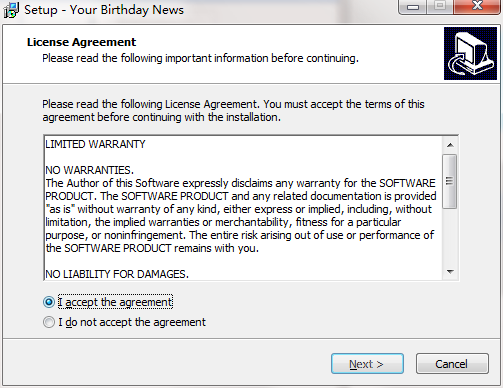Click the Cancel button

452,364
